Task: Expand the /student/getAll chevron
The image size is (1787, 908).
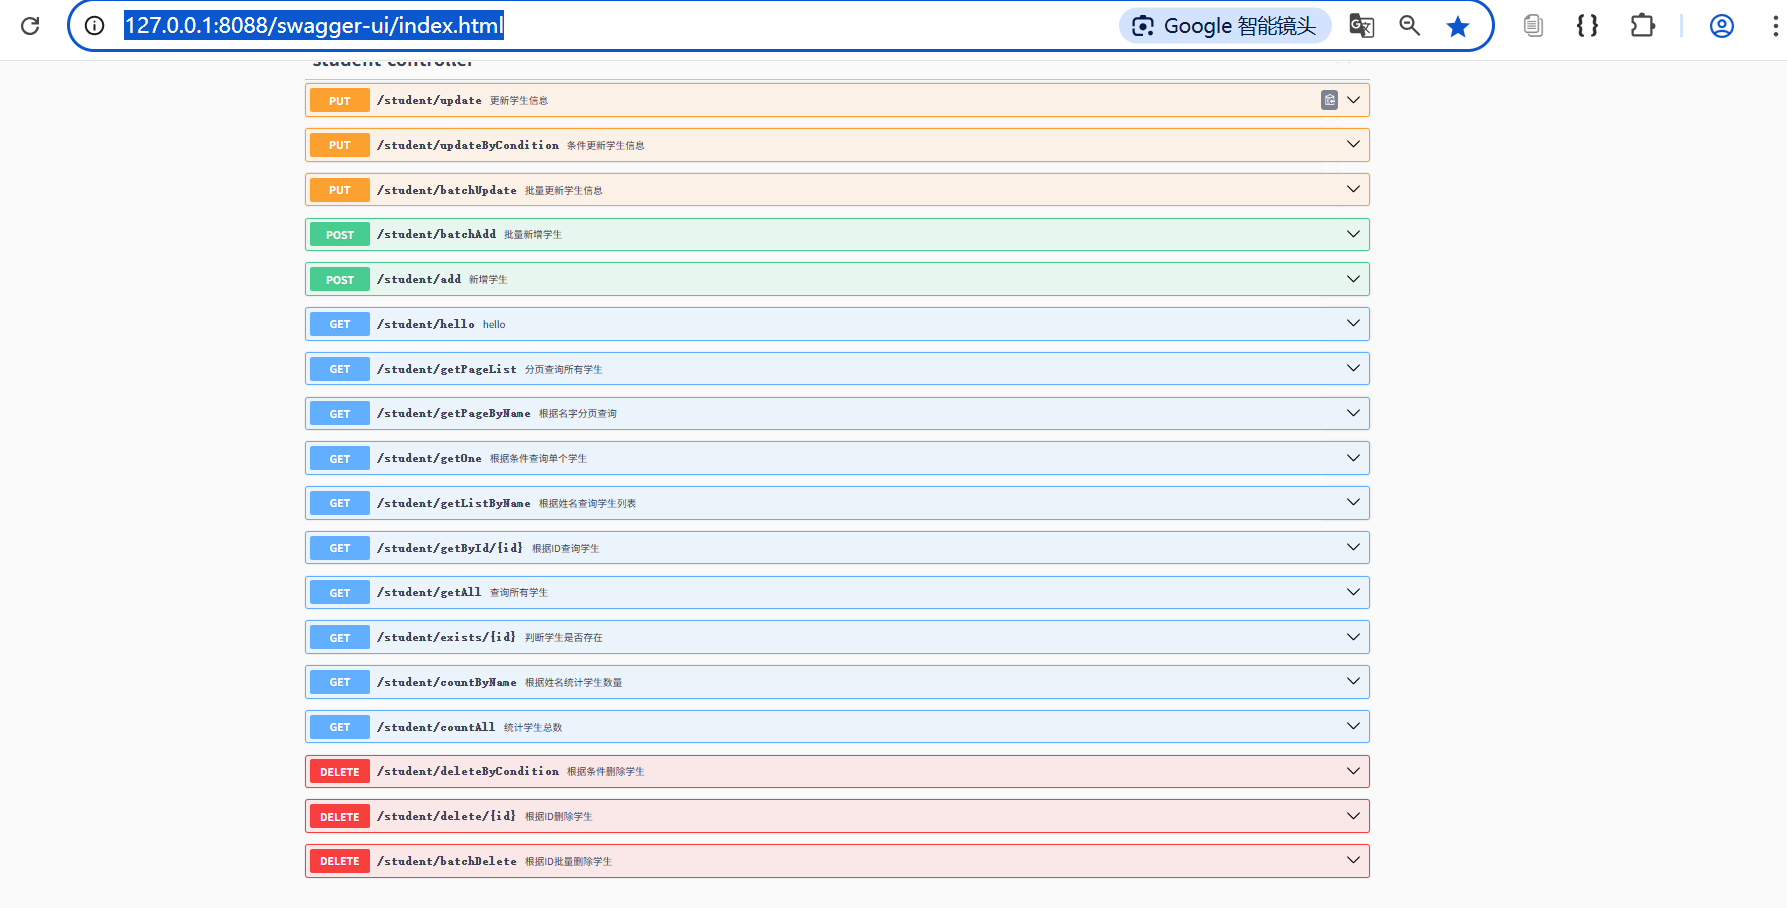Action: (x=1353, y=592)
